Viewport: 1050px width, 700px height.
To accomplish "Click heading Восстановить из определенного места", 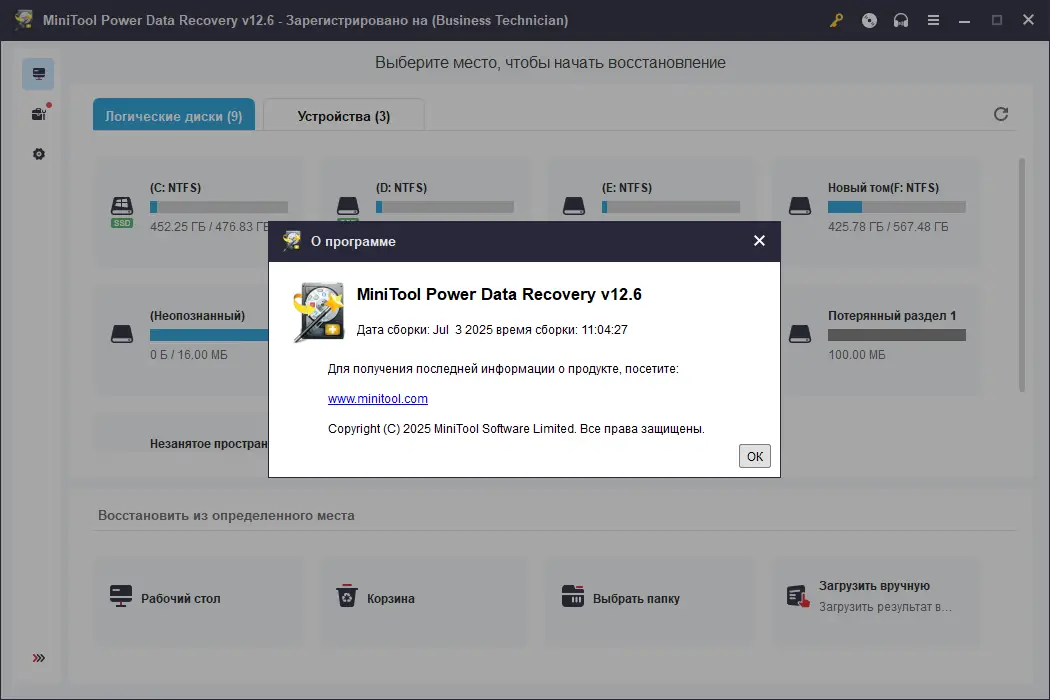I will tap(226, 515).
